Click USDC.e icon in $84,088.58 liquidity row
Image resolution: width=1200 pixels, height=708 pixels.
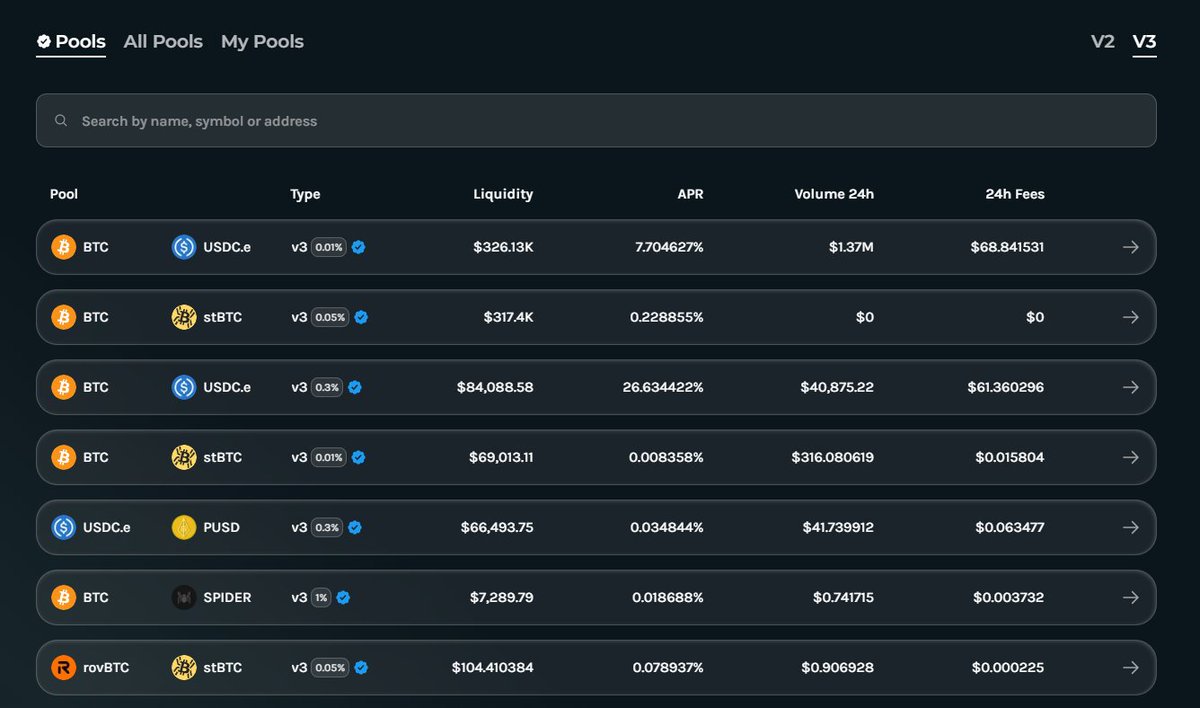point(184,387)
